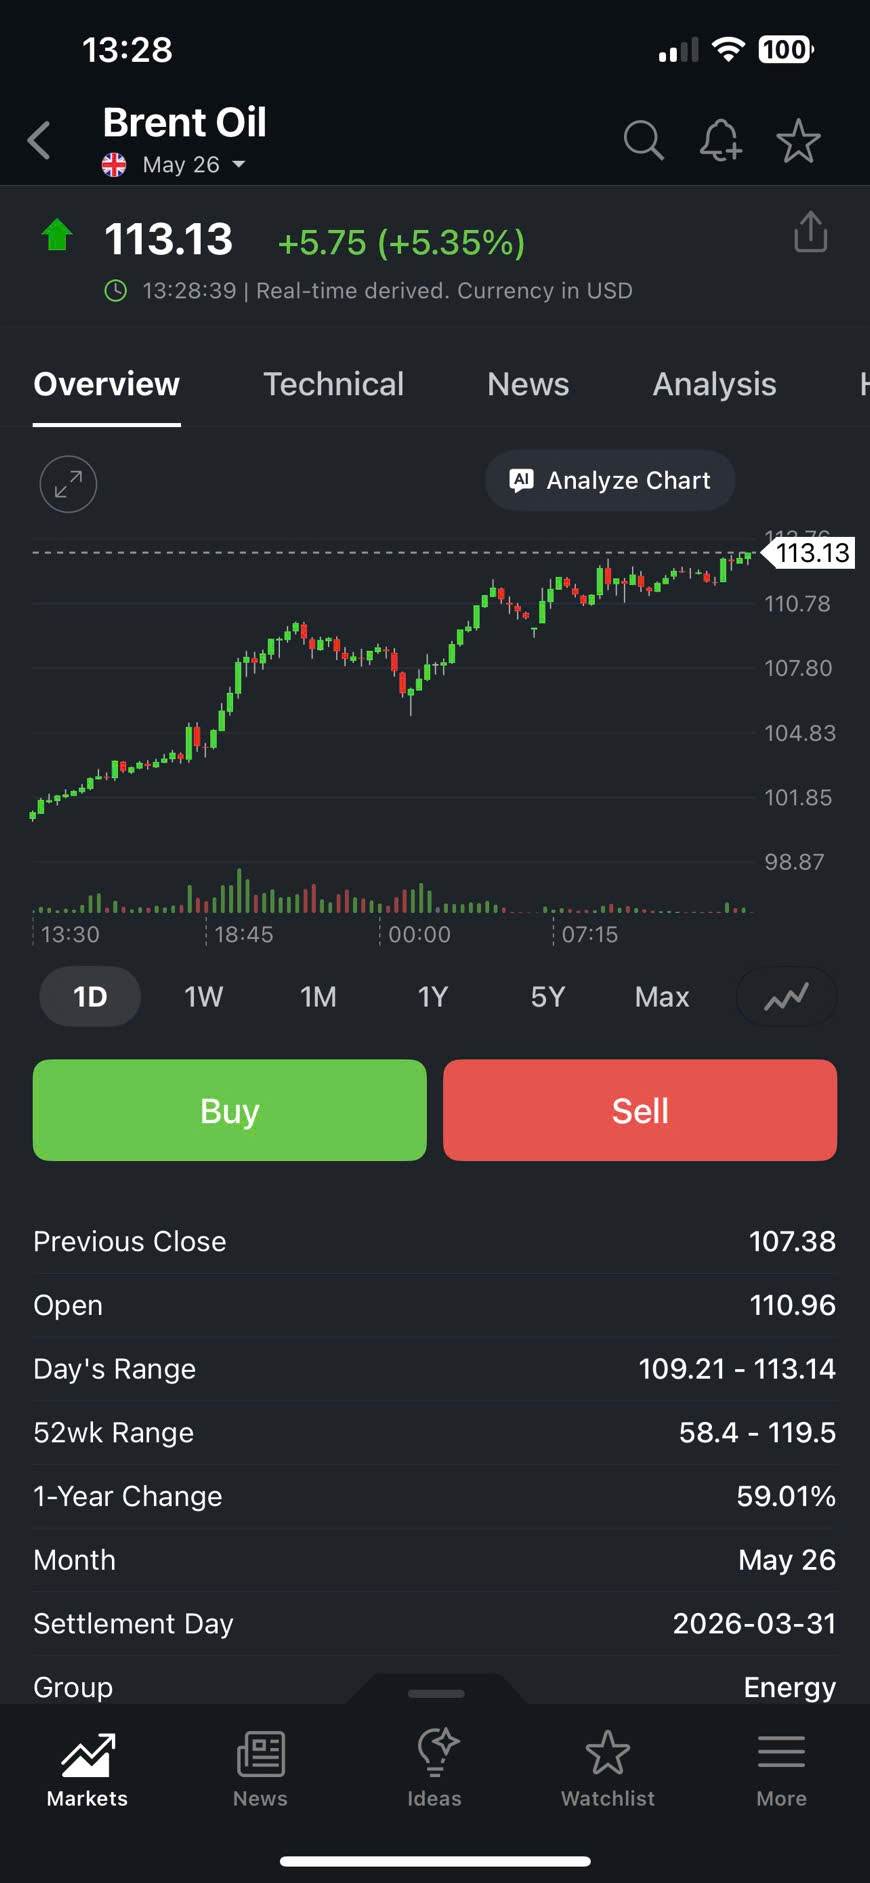This screenshot has height=1883, width=870.
Task: Open Ideas in bottom navigation
Action: pos(435,1770)
